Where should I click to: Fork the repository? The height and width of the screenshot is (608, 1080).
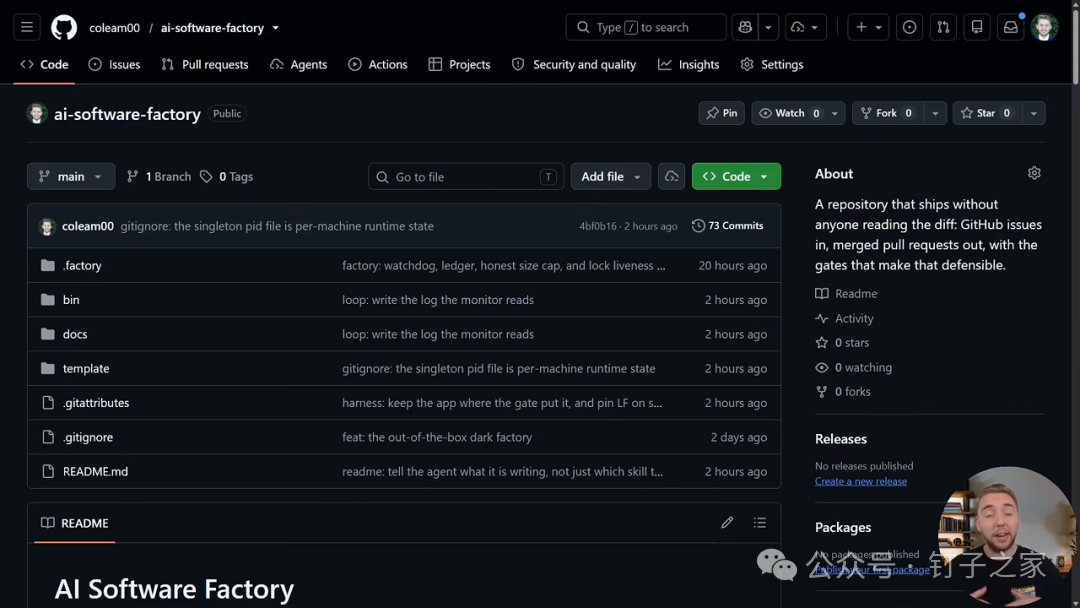click(x=889, y=113)
